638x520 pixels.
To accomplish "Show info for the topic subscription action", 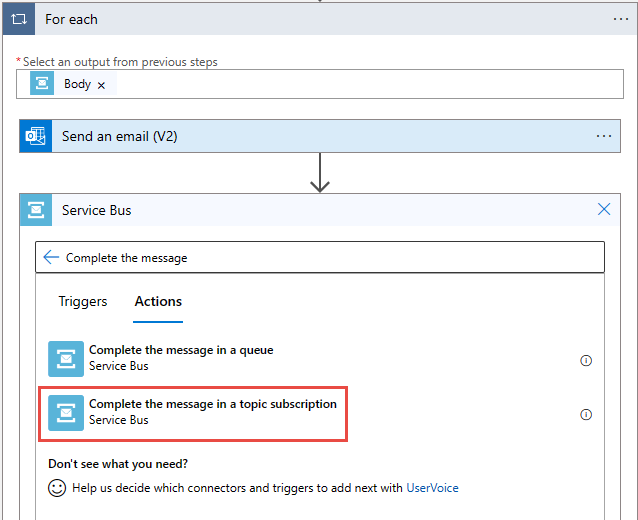I will [x=586, y=414].
